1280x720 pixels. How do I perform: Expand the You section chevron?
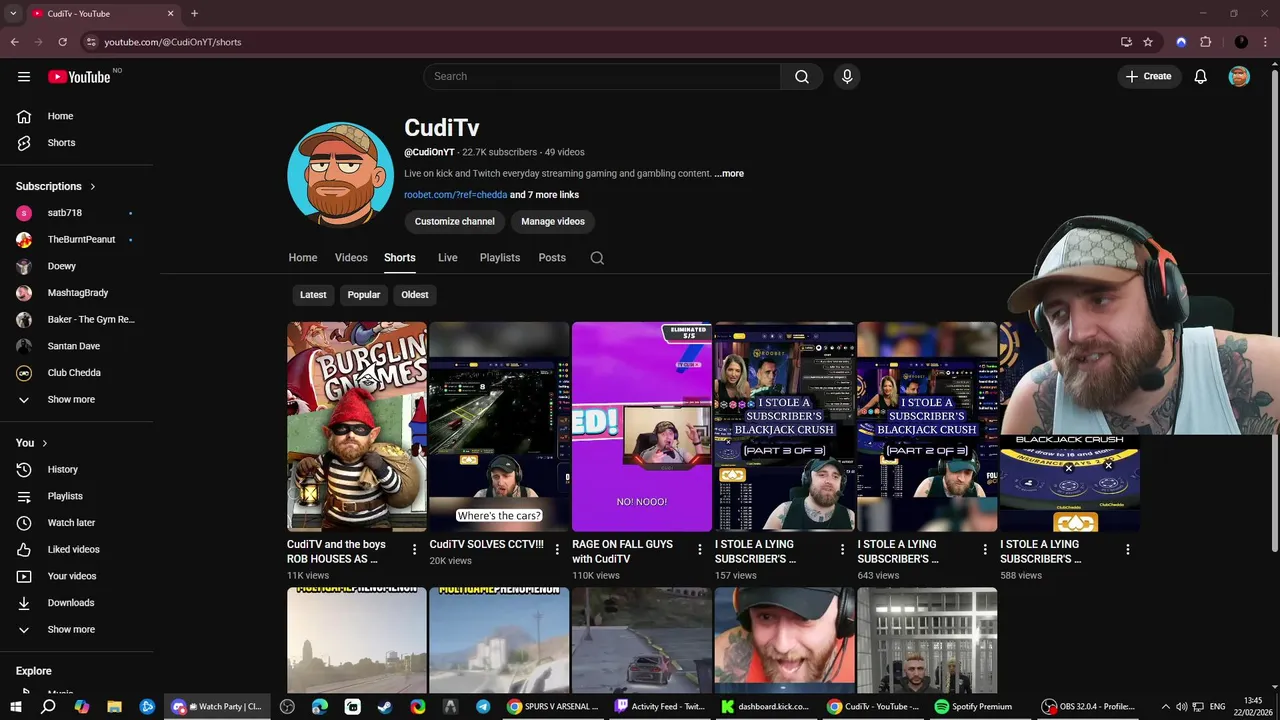(44, 443)
